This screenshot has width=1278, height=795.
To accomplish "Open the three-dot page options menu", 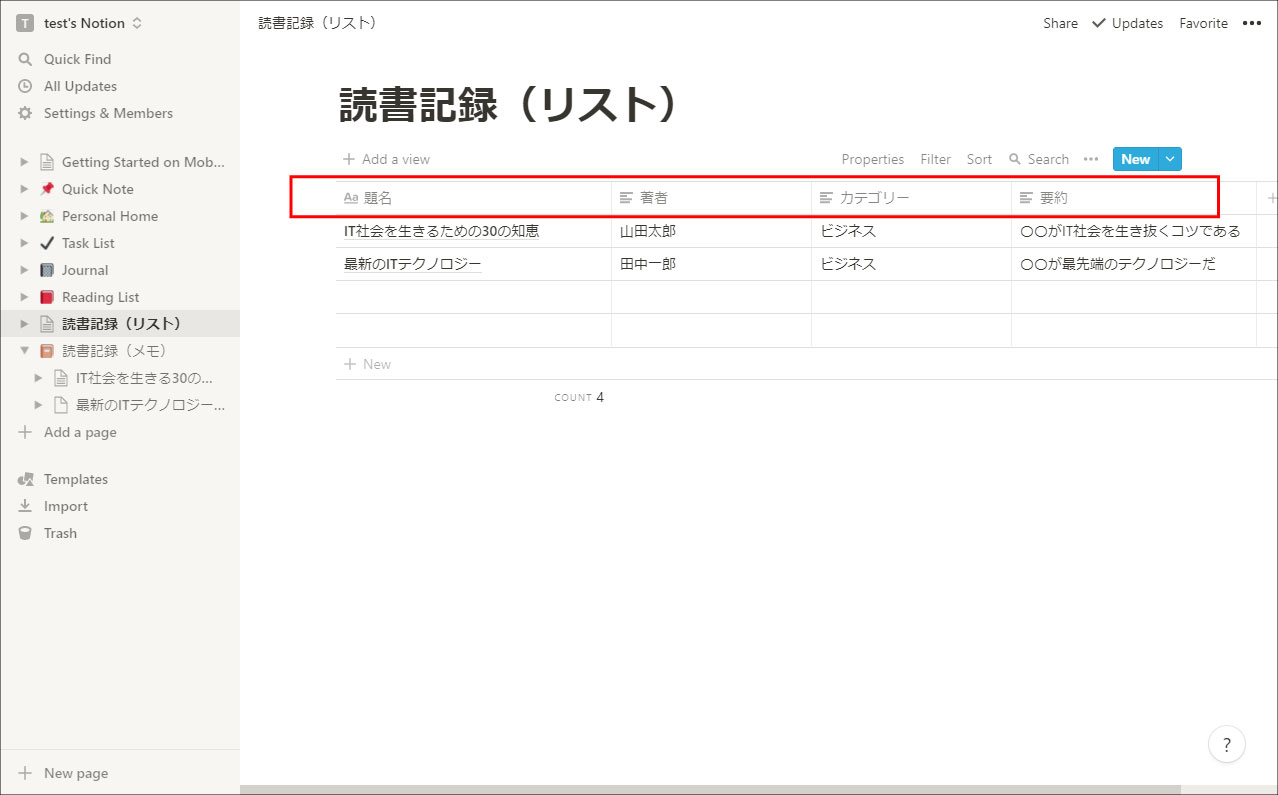I will click(x=1251, y=23).
